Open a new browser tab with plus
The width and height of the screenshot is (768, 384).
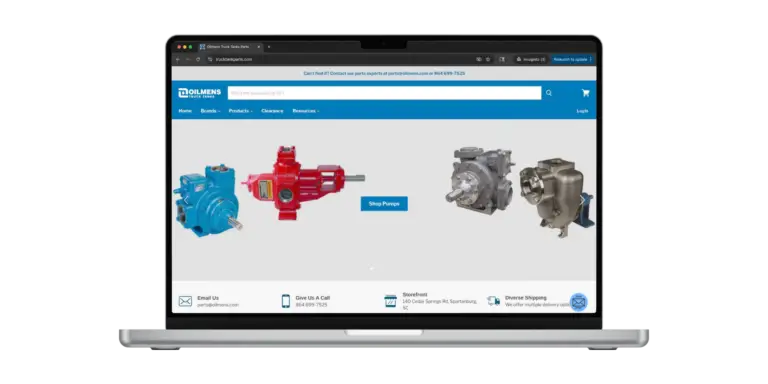click(268, 47)
